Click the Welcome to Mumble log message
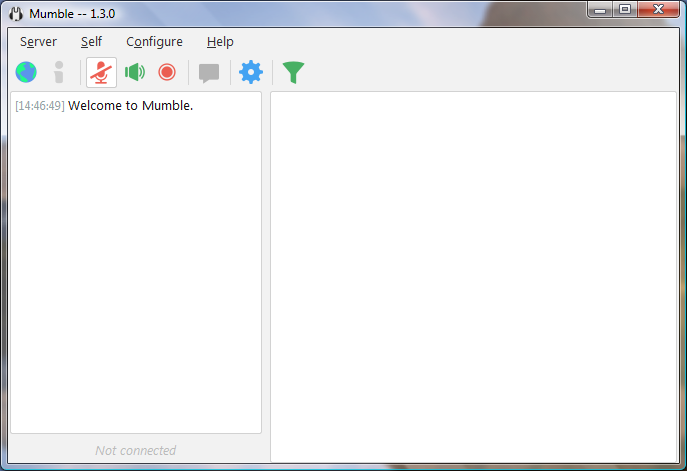This screenshot has height=471, width=687. tap(131, 106)
